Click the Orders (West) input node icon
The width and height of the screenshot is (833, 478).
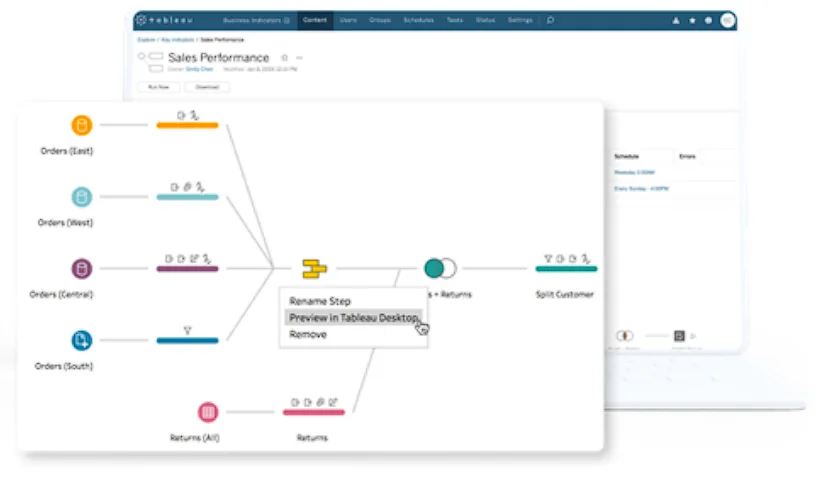click(82, 197)
